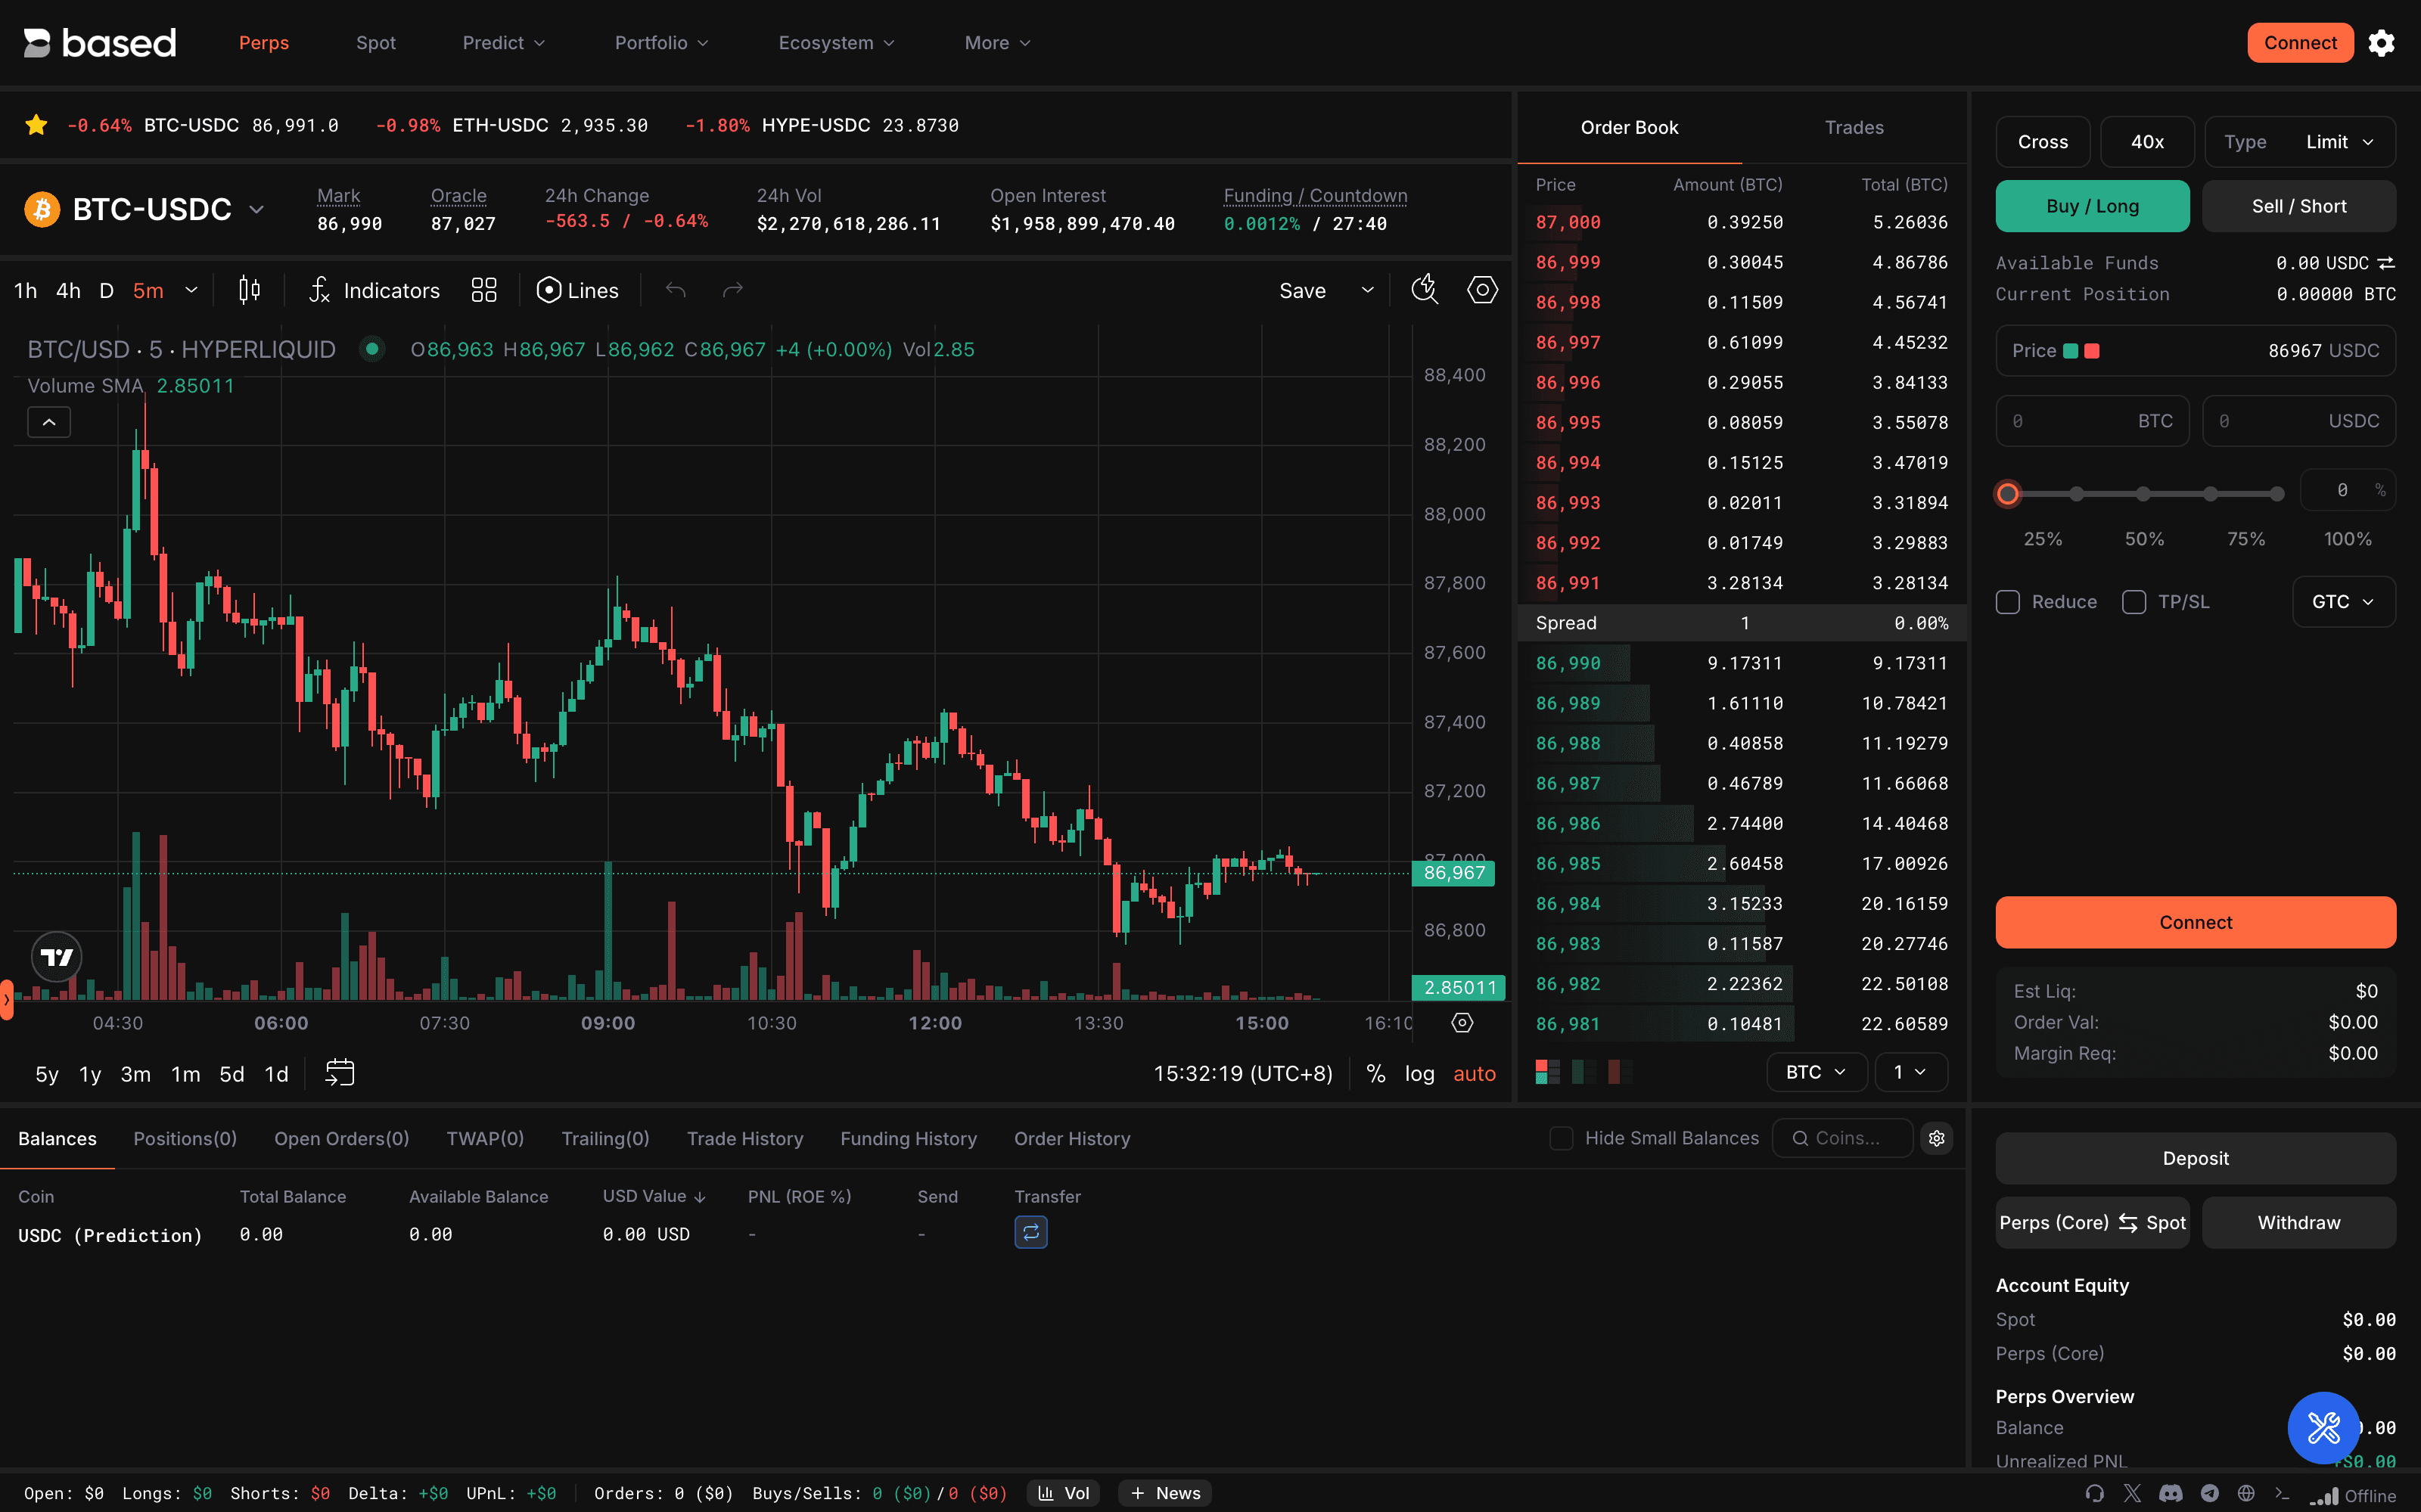This screenshot has height=1512, width=2421.
Task: Open the GTC order duration dropdown
Action: (x=2344, y=601)
